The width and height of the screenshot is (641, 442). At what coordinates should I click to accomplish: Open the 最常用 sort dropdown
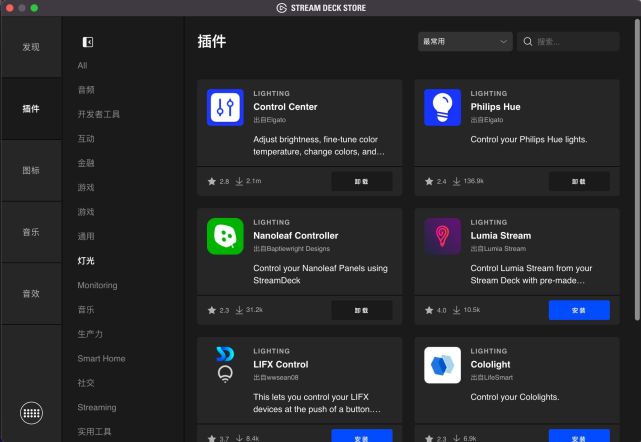pos(465,41)
